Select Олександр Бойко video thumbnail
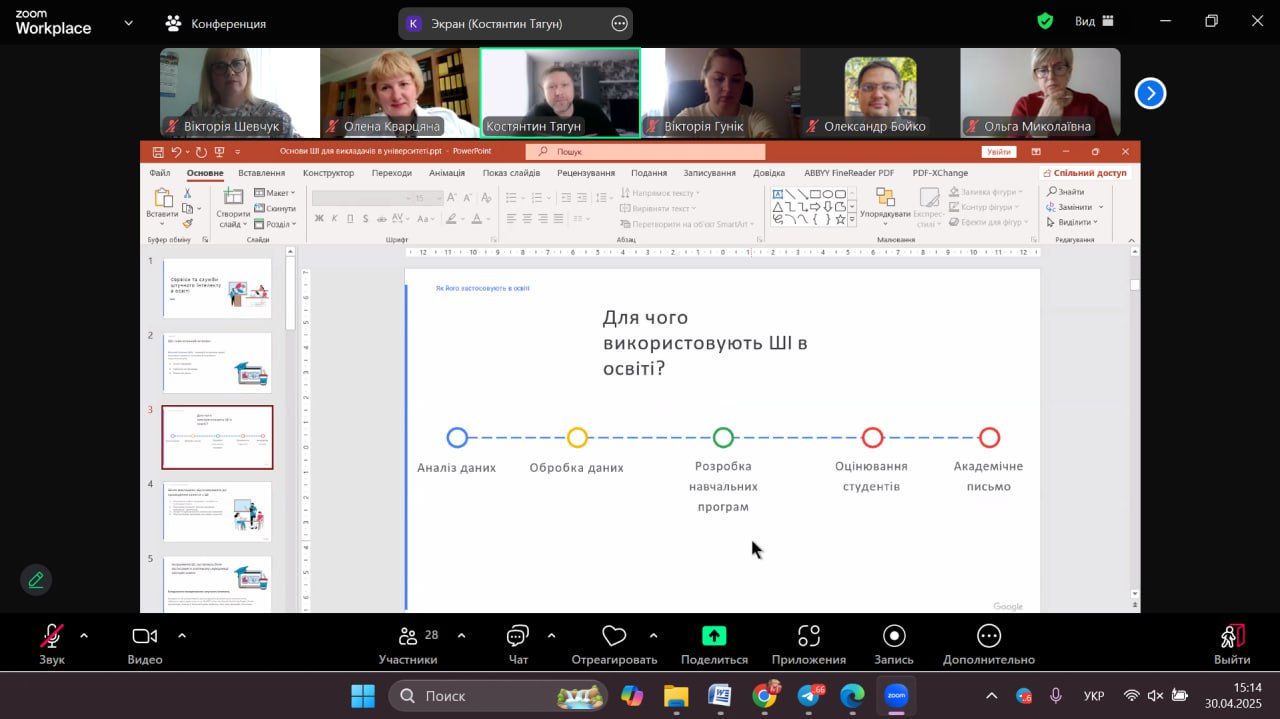 [x=880, y=92]
